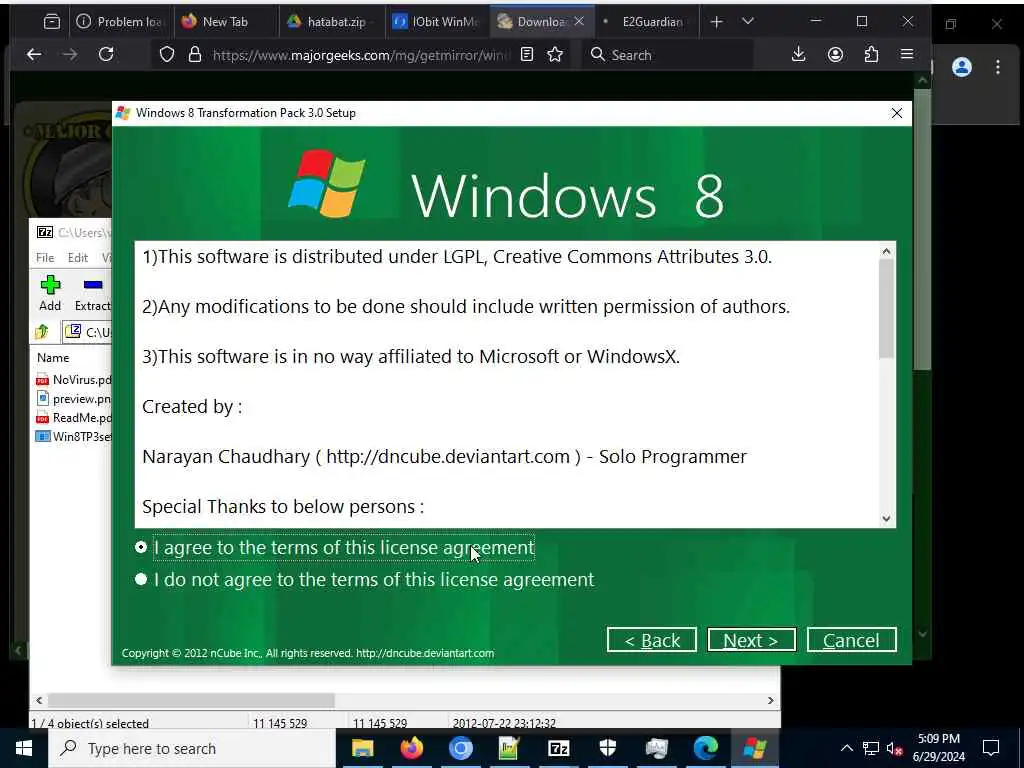
Task: Click 7-Zip up one level folder icon
Action: (42, 332)
